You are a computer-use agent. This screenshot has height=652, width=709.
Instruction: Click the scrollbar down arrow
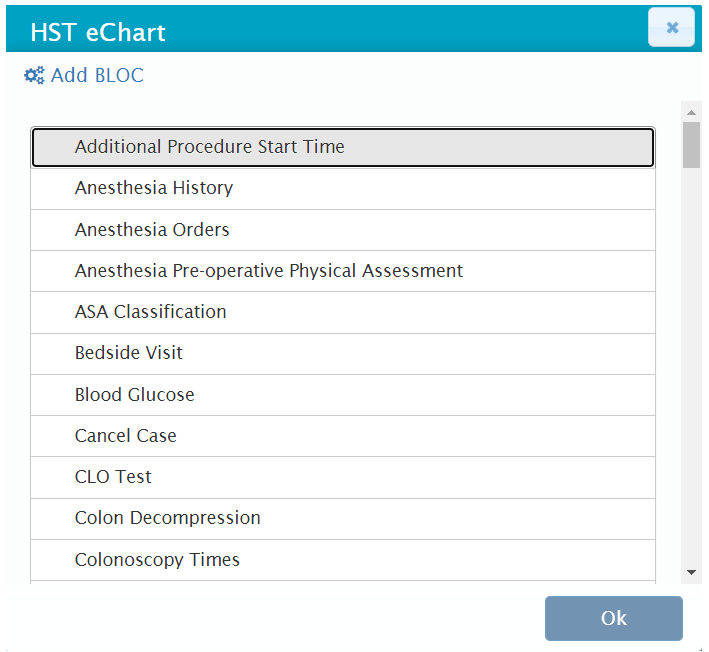[x=691, y=571]
